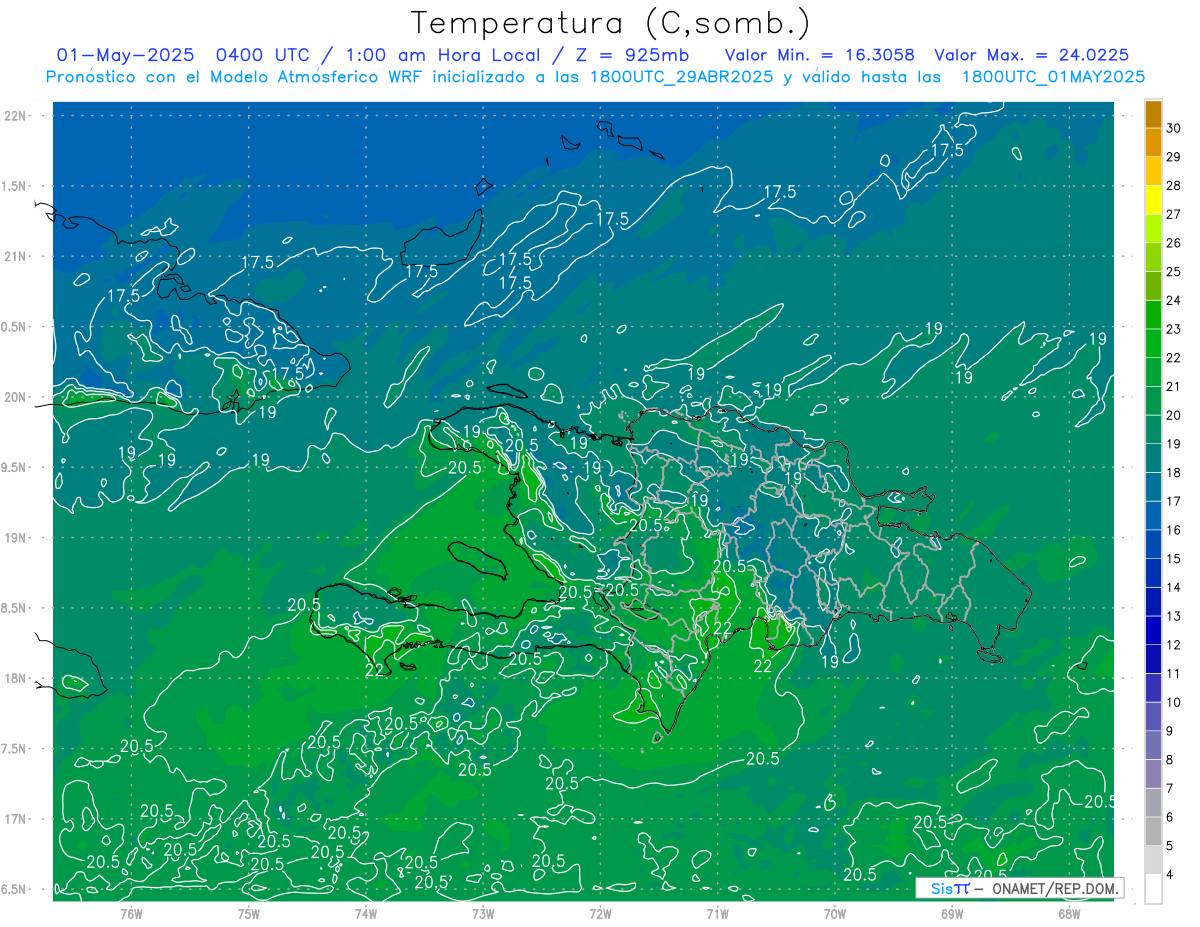
Task: Click the "22N" latitude axis label
Action: (15, 115)
